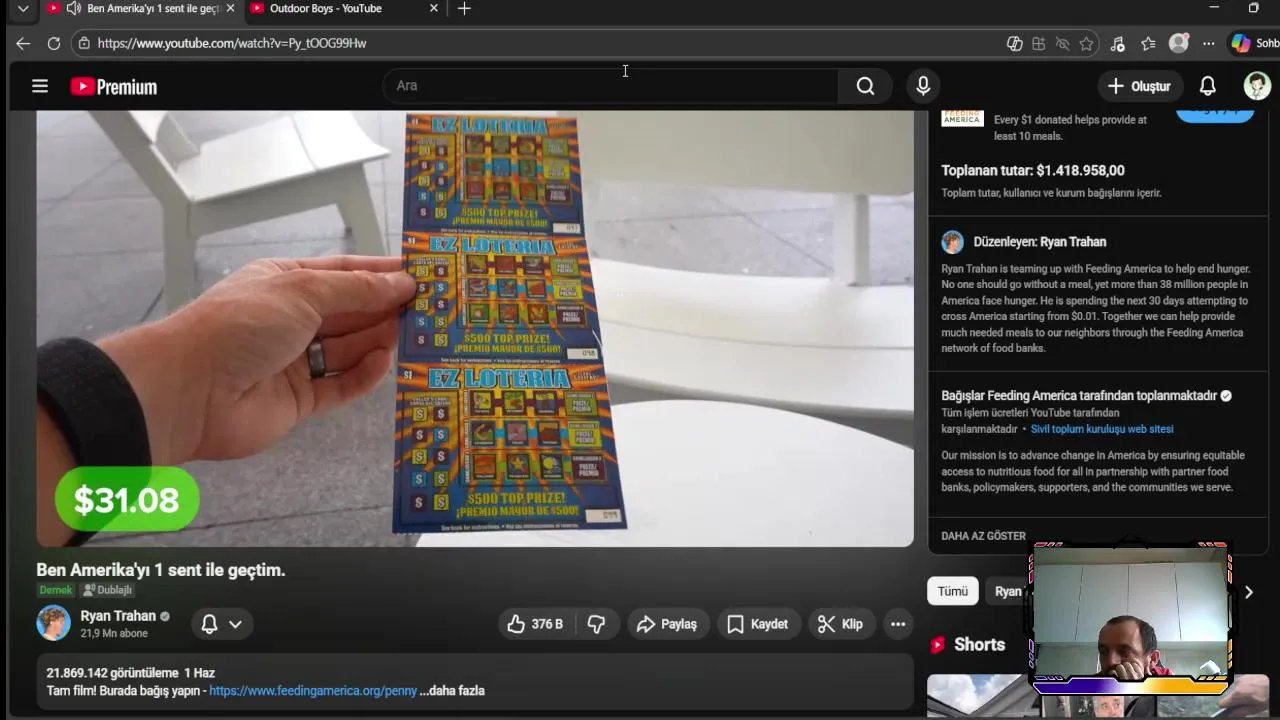1280x720 pixels.
Task: Click the apps icon in address bar
Action: [x=1038, y=44]
